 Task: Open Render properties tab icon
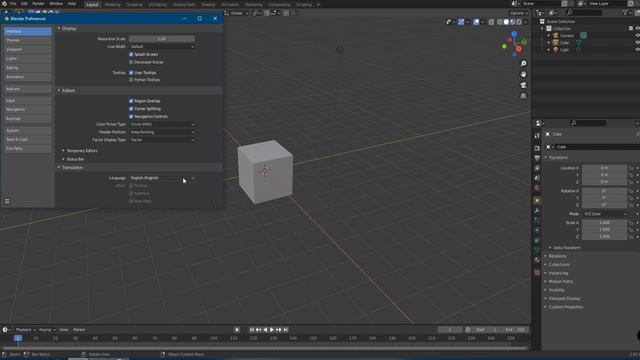click(x=537, y=148)
